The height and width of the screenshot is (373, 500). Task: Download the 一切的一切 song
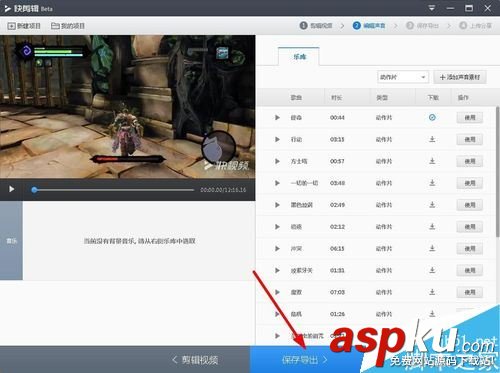pyautogui.click(x=432, y=183)
